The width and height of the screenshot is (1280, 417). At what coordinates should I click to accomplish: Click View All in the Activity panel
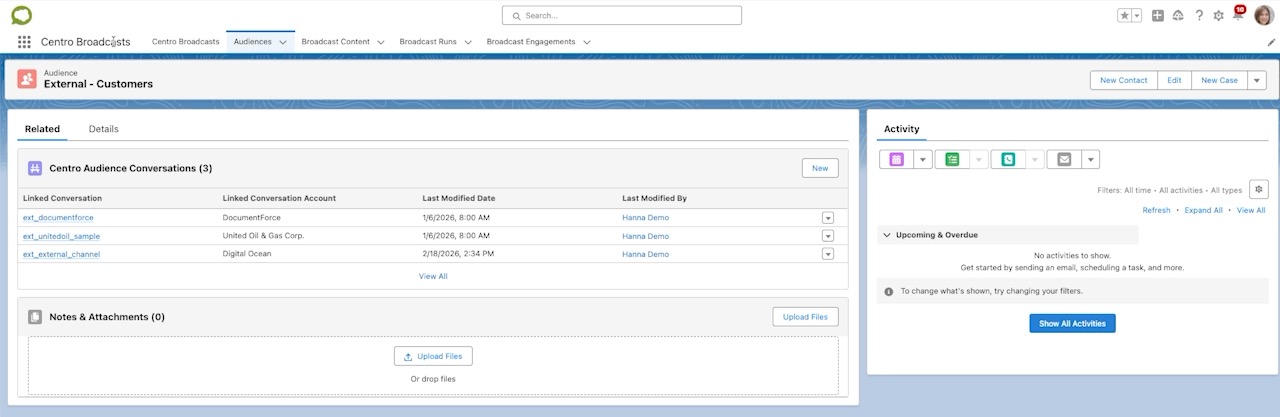pos(1251,210)
